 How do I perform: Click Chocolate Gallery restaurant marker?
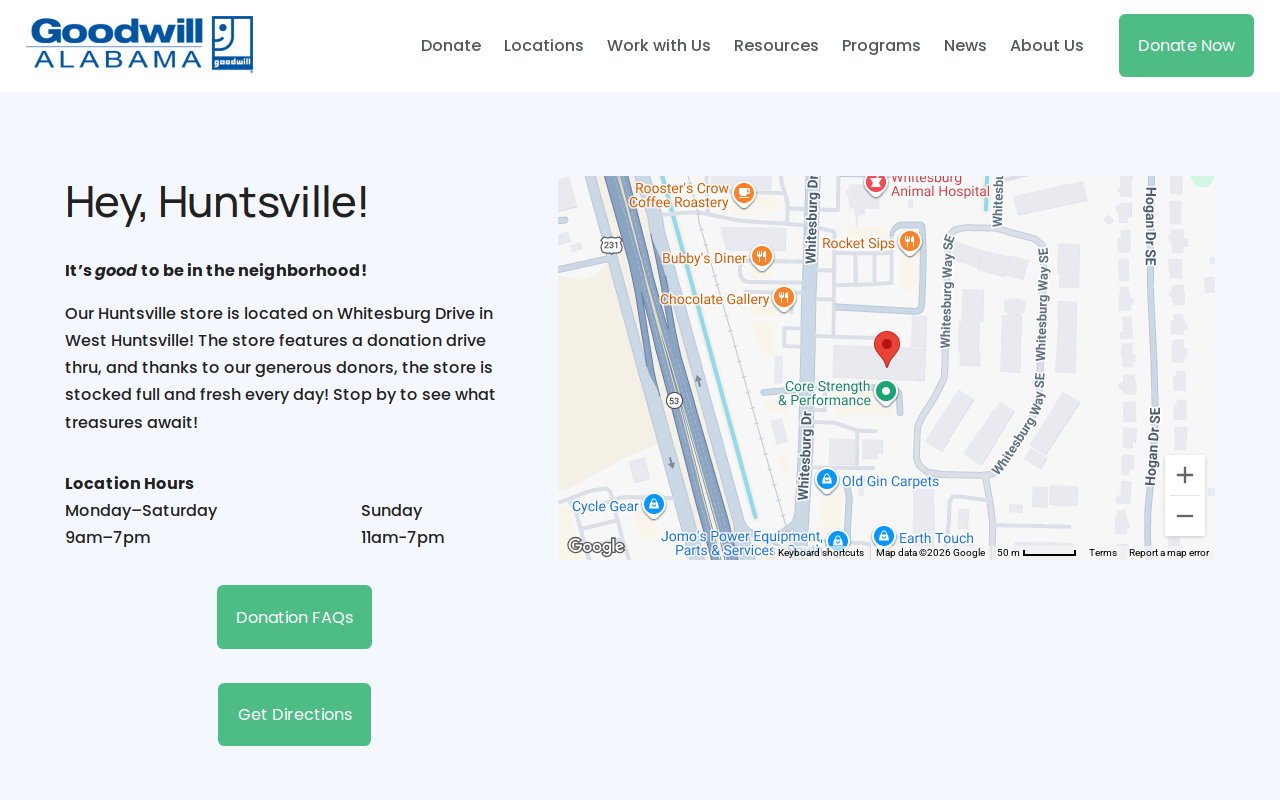(784, 297)
